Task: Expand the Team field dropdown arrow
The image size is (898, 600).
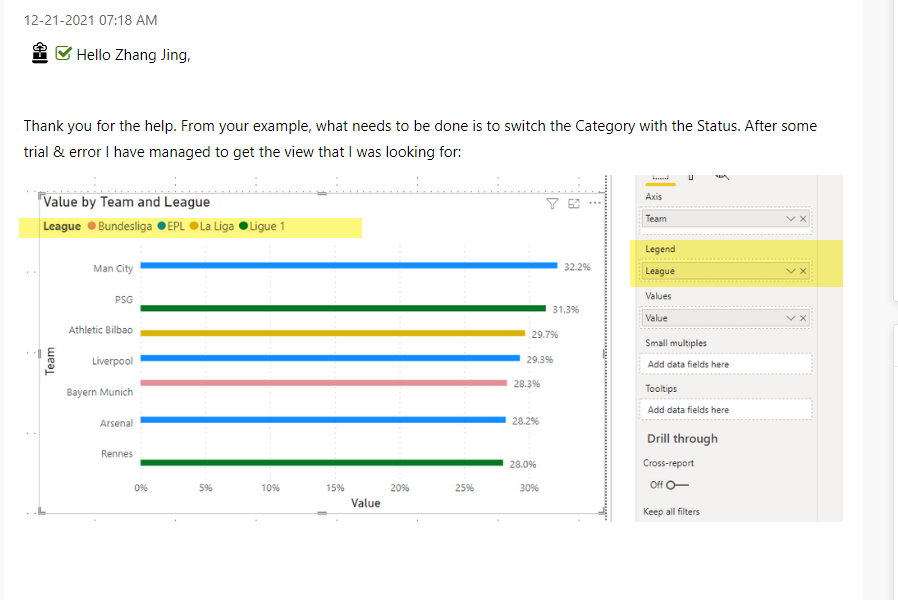Action: pos(790,219)
